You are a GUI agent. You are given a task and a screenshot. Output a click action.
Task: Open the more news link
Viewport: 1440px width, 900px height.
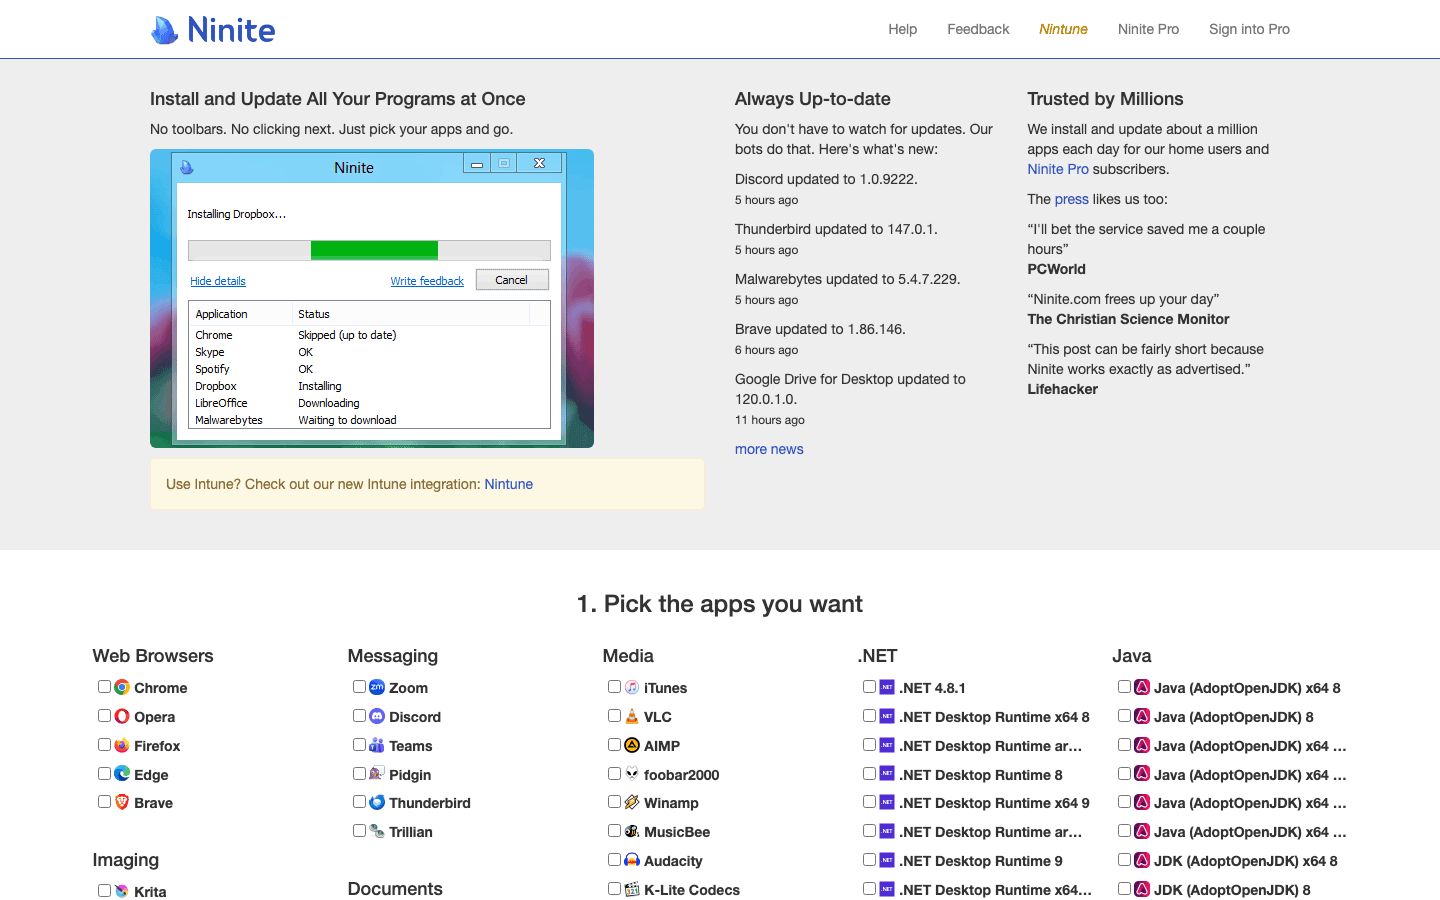click(769, 449)
